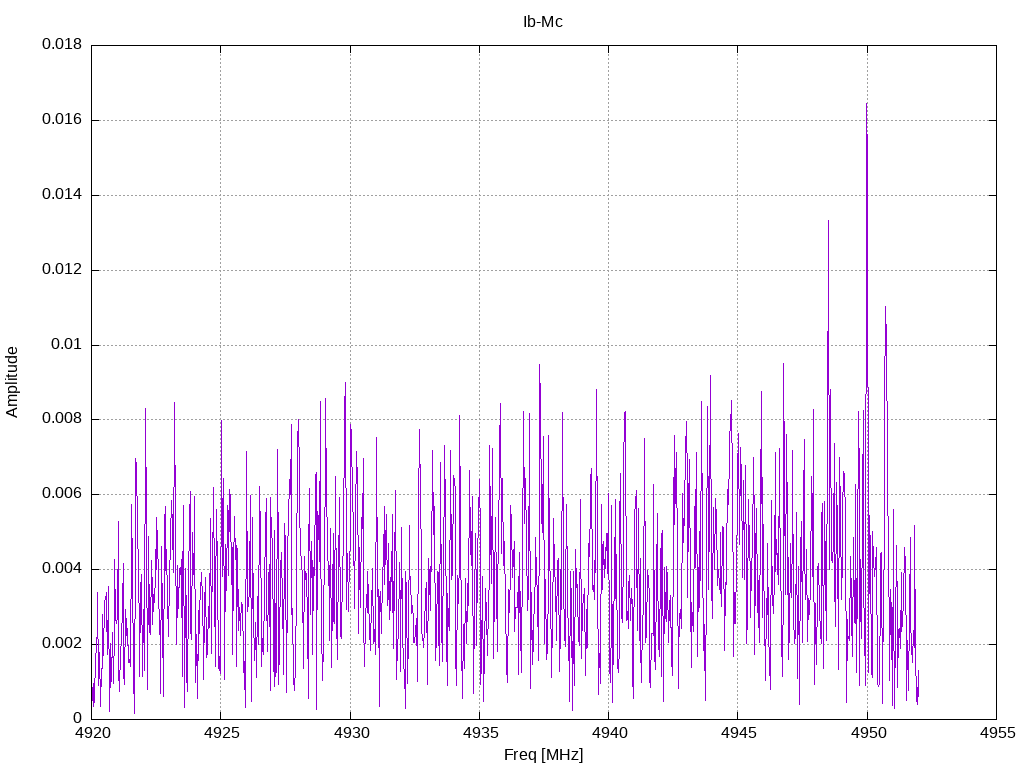Click the 0.014 amplitude tick label
Screen dimensions: 1024x768
(x=61, y=195)
